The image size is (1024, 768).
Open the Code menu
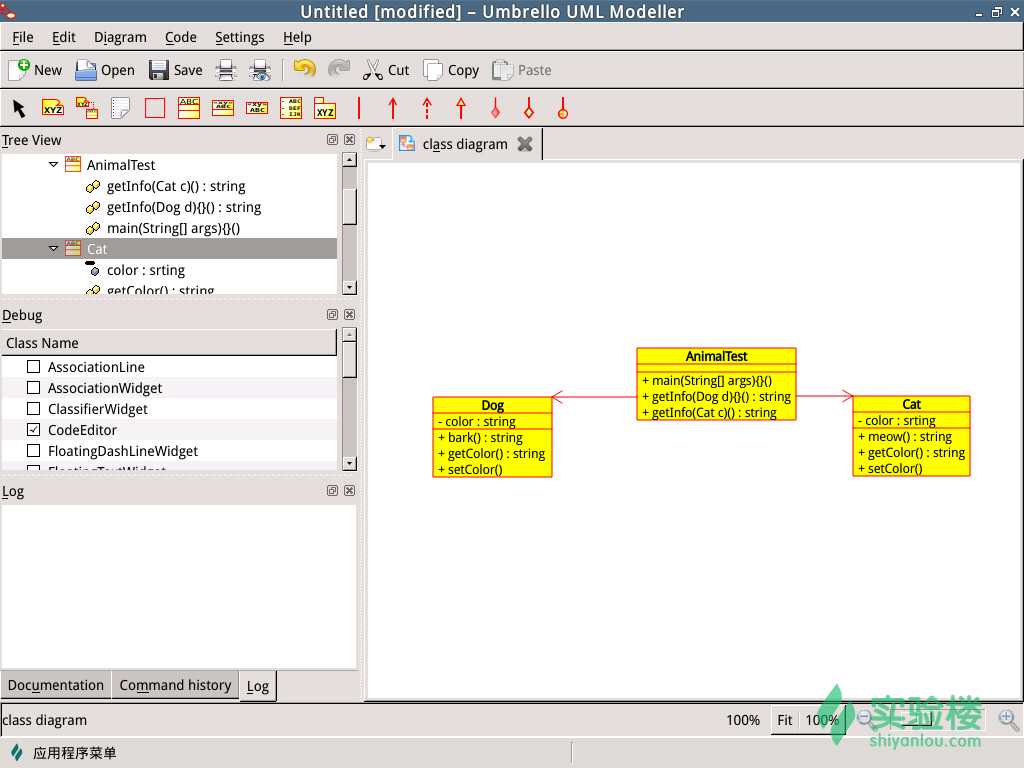click(180, 37)
